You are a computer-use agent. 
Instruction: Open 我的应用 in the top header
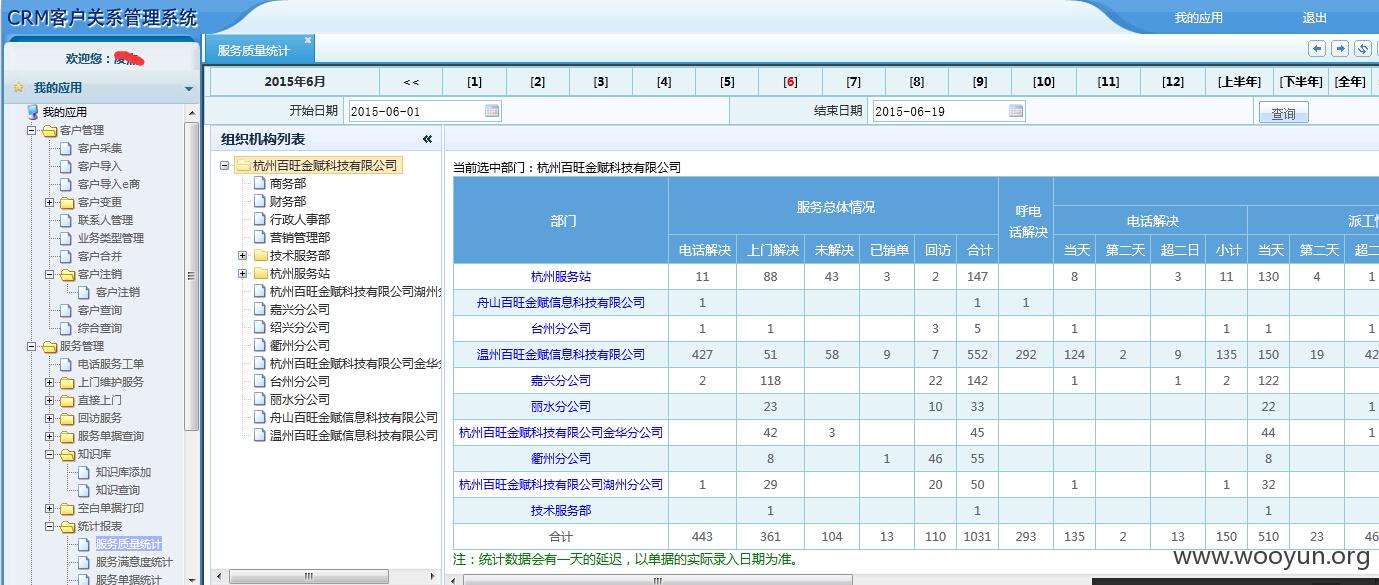tap(1198, 18)
